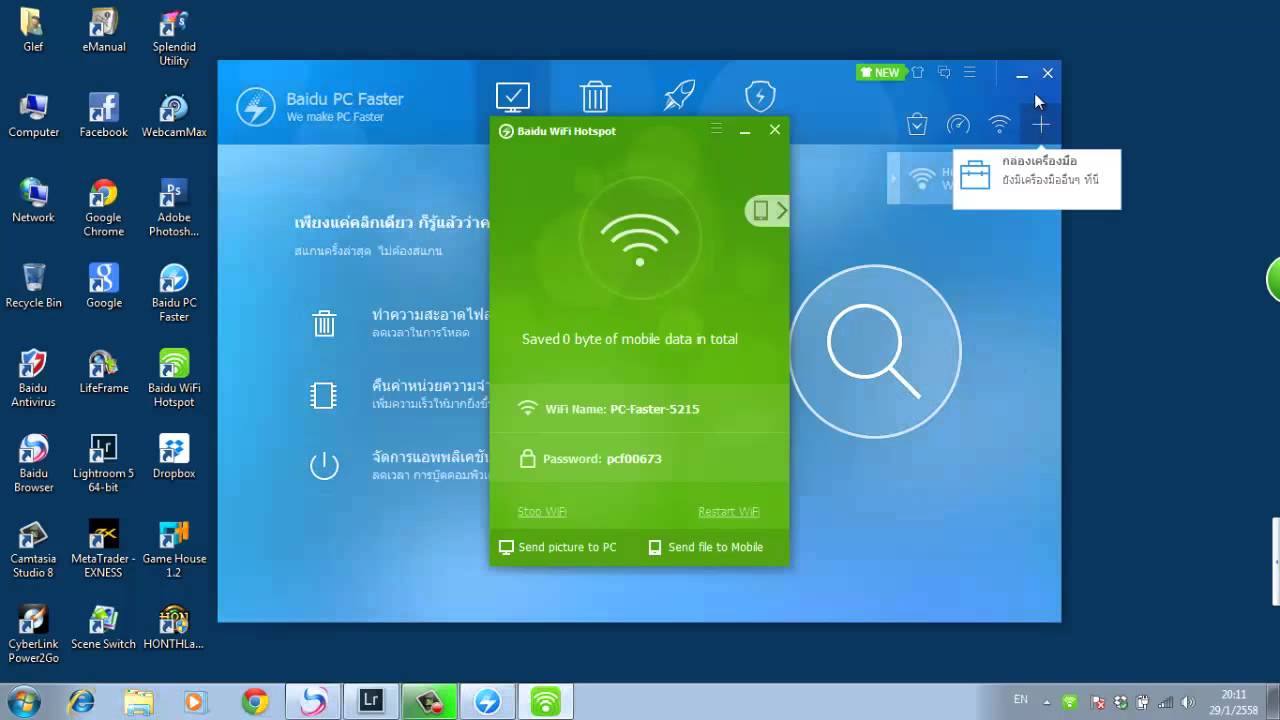Open the Checkup monitor tab in PC Faster
Image resolution: width=1280 pixels, height=720 pixels.
(x=513, y=97)
